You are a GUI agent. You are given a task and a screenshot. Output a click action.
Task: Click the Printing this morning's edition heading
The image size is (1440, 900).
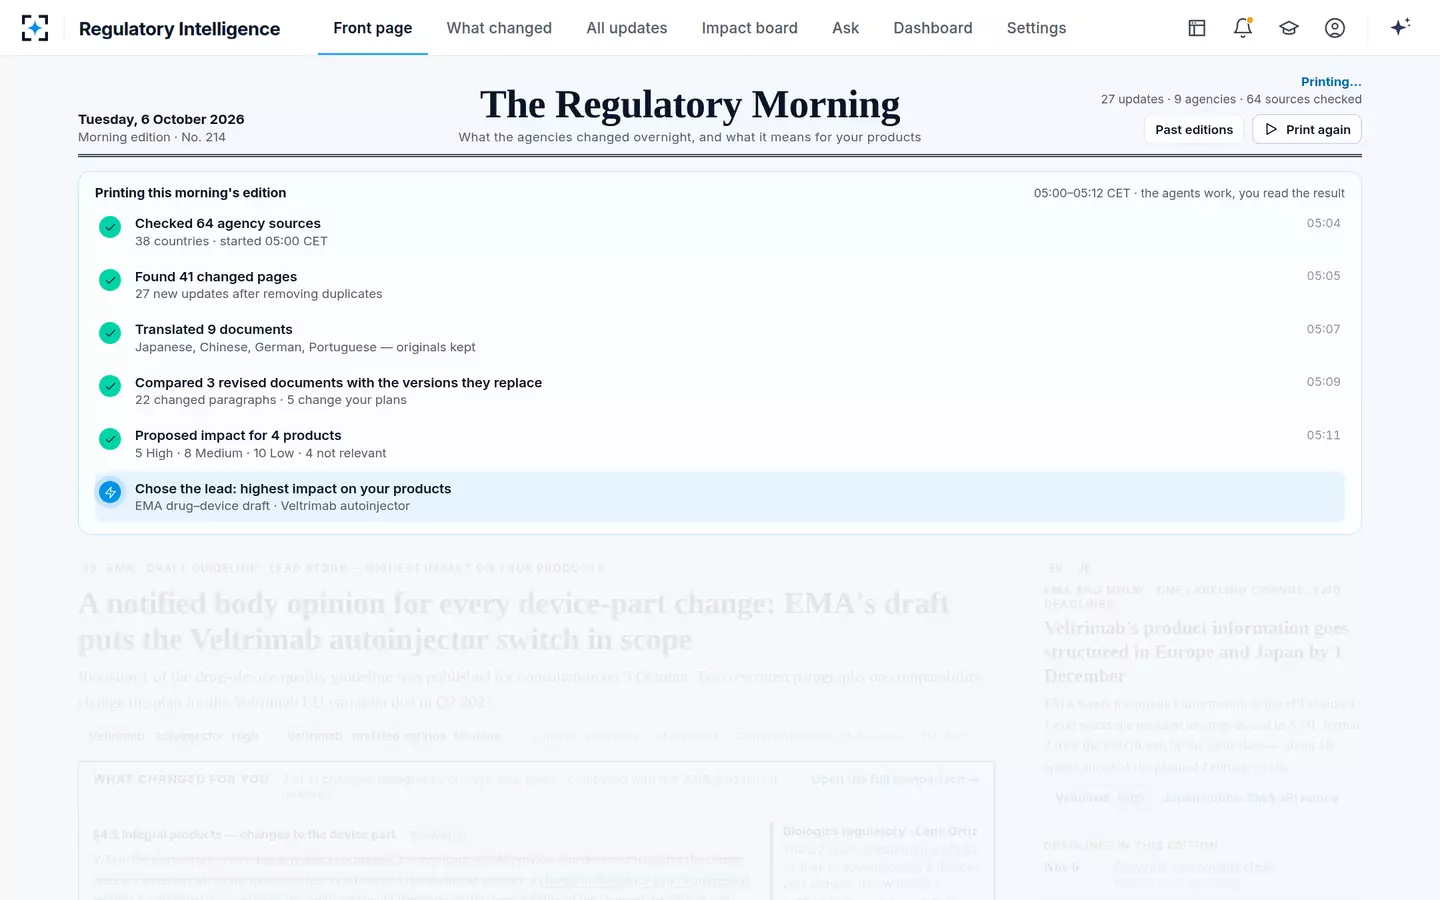pos(190,193)
